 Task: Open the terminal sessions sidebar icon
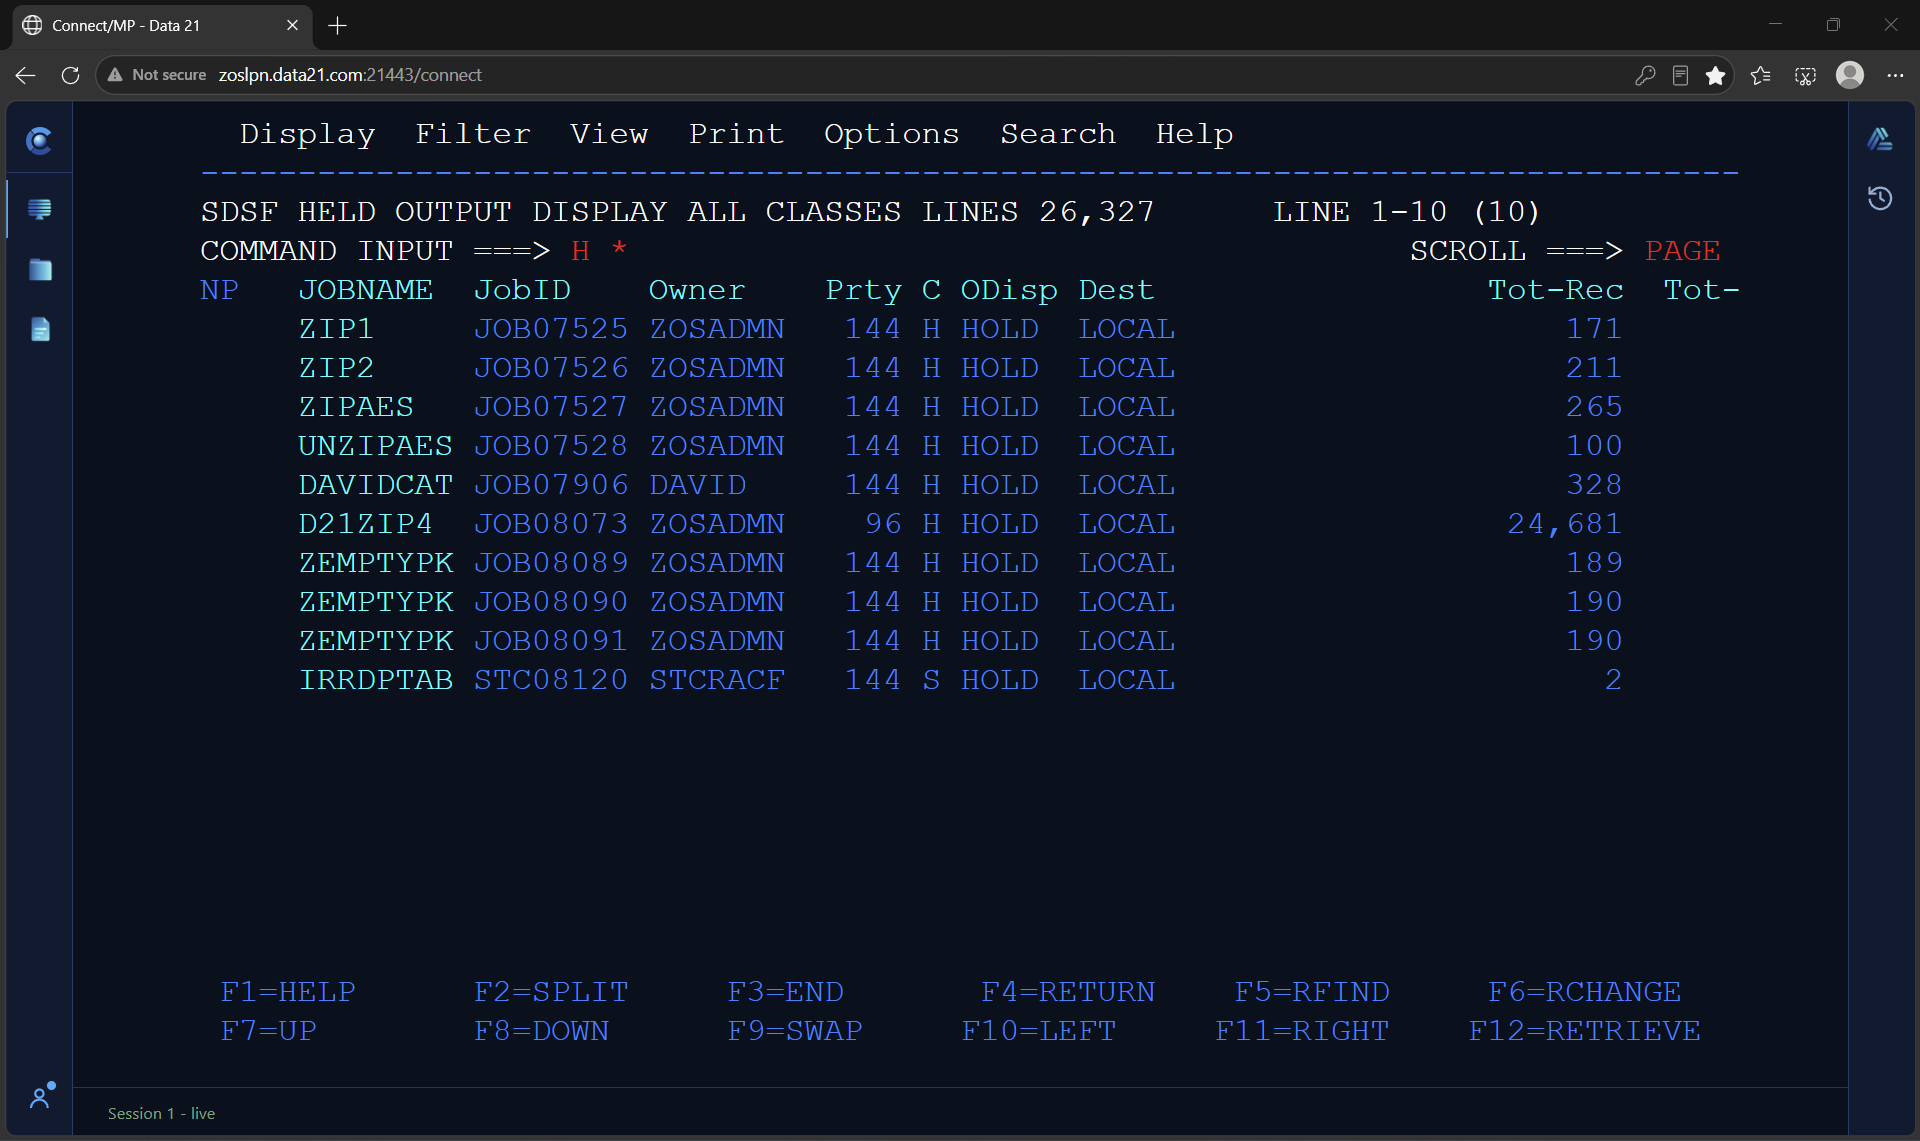pos(40,209)
